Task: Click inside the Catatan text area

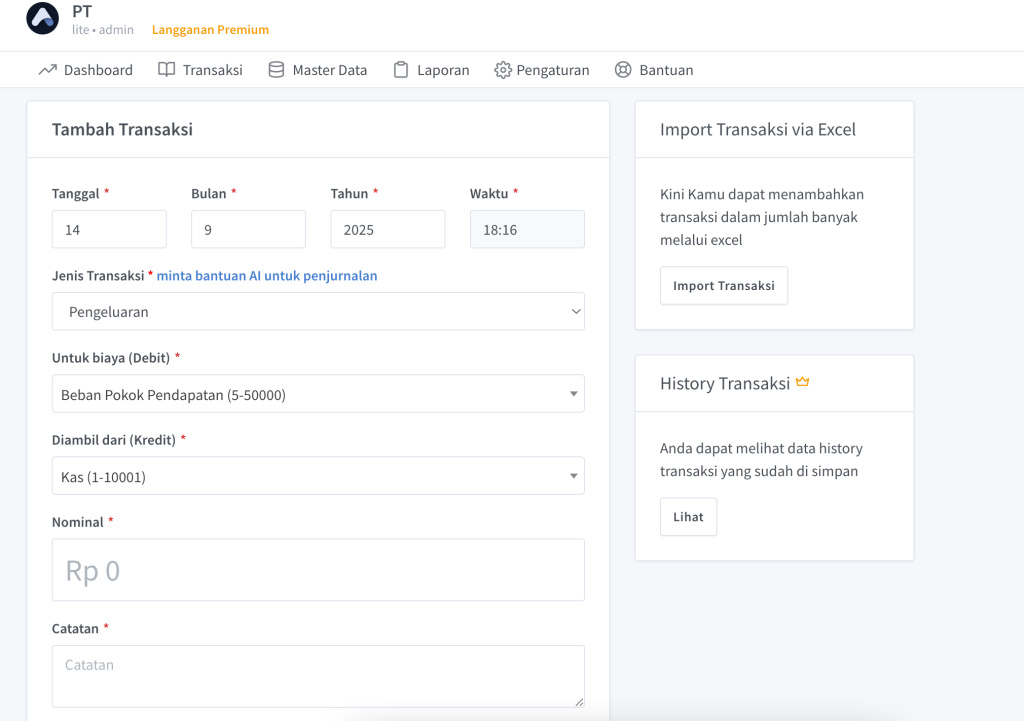Action: point(318,676)
